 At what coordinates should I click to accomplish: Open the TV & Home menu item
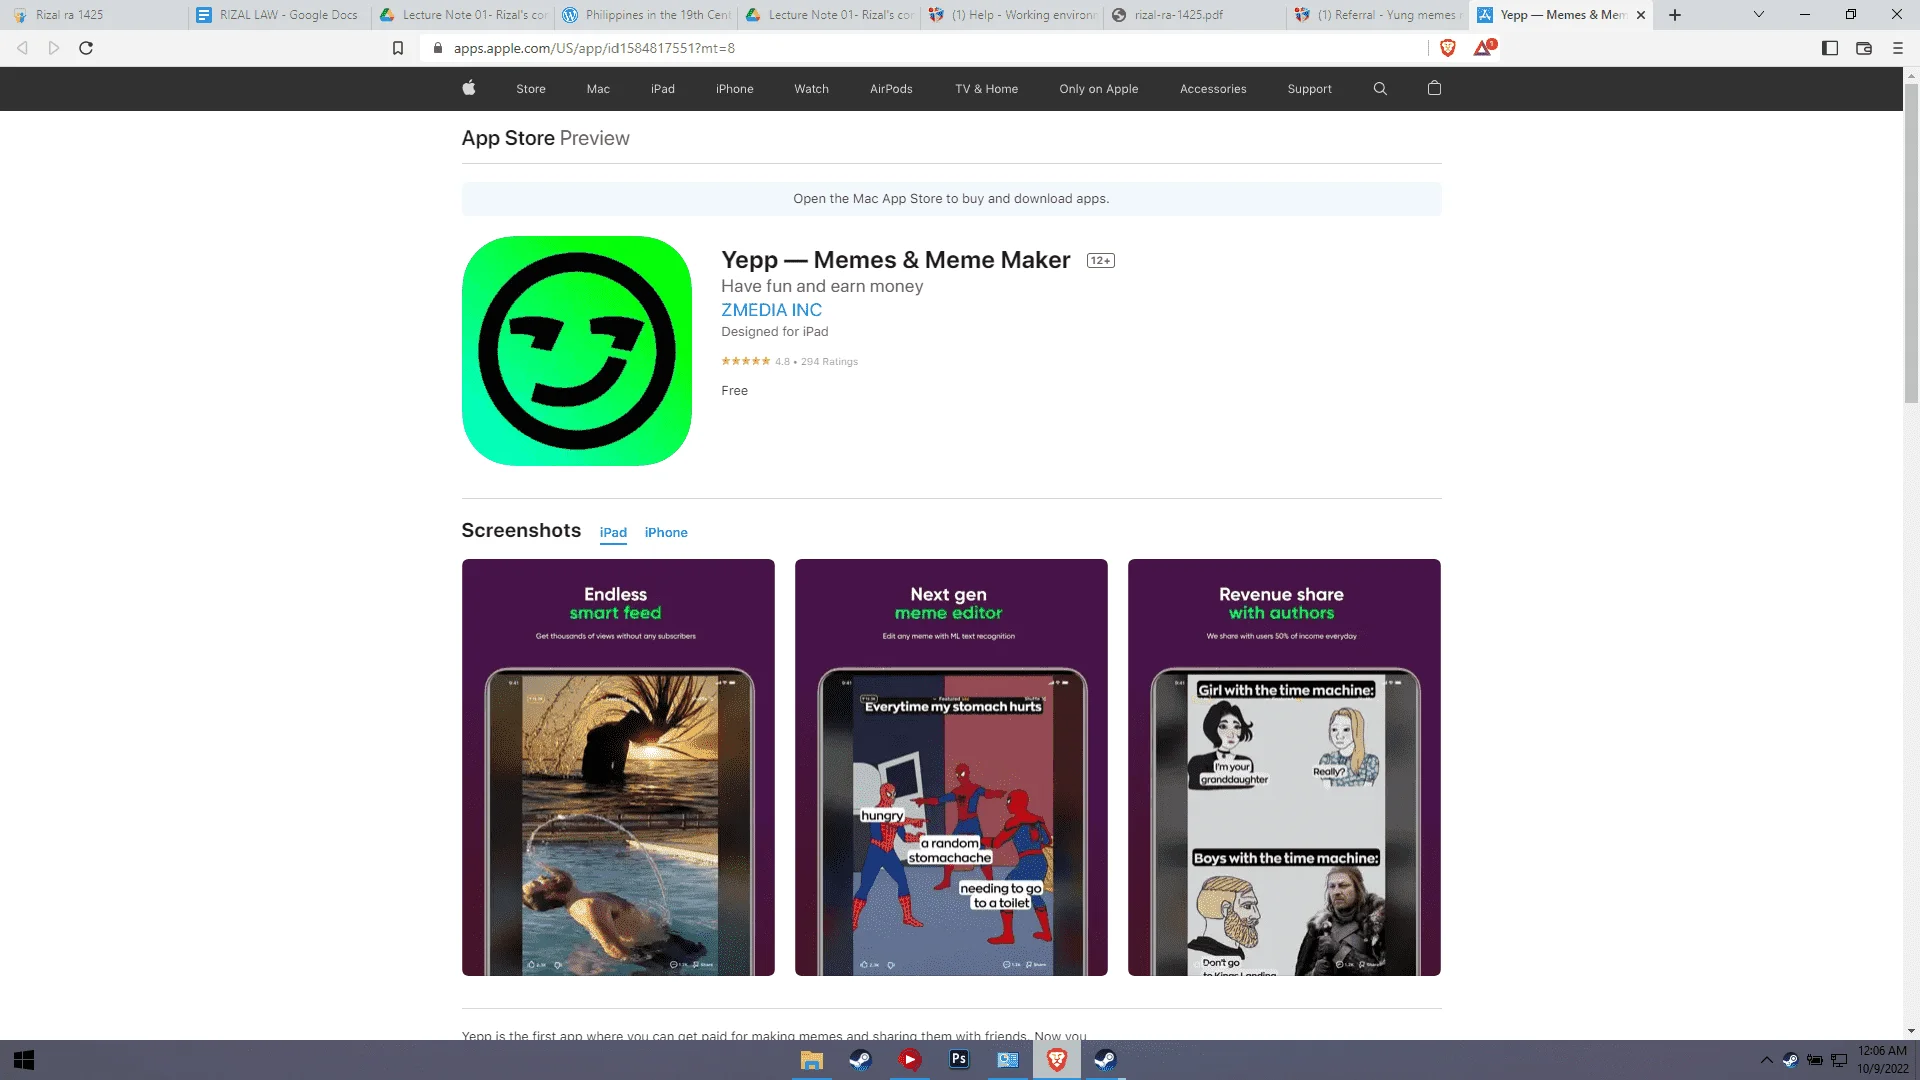987,89
